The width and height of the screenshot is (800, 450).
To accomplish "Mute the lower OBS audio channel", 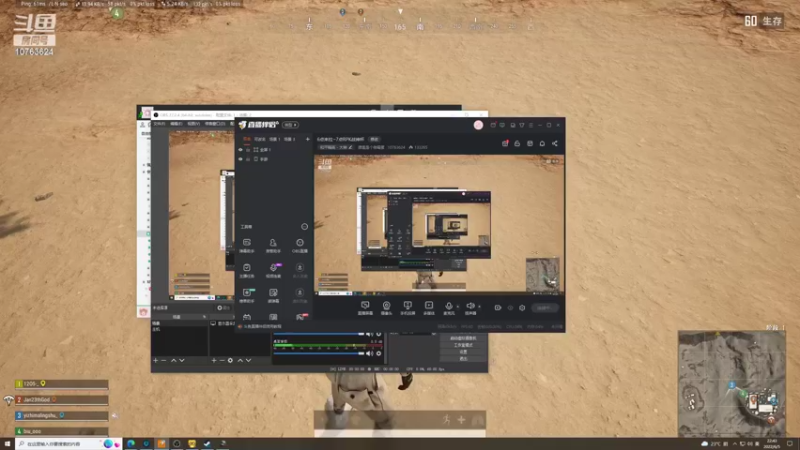I will [369, 353].
